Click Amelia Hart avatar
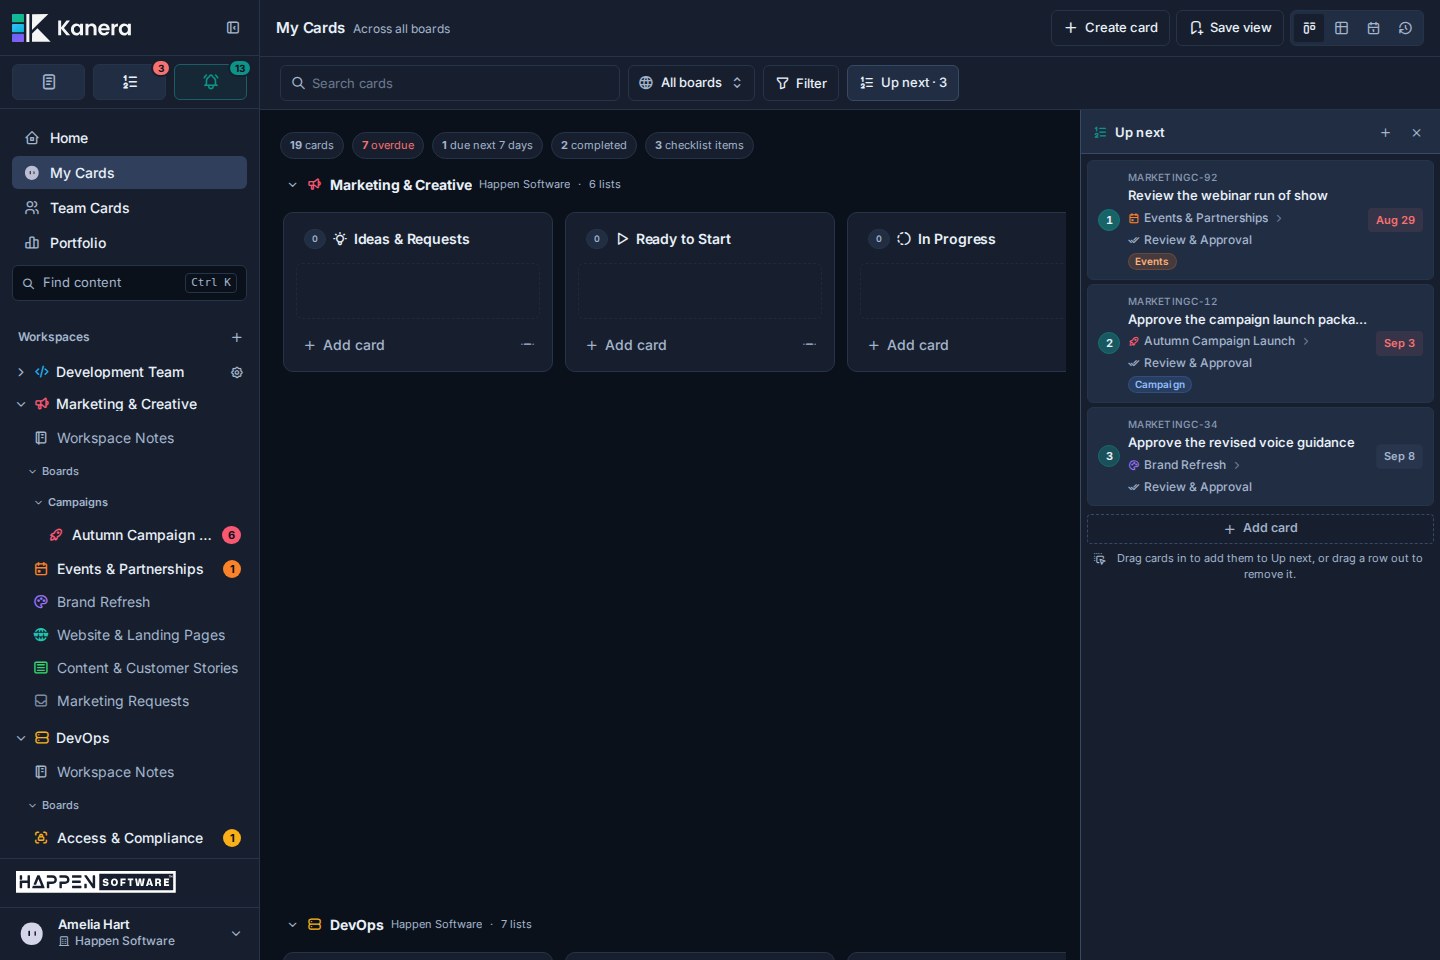1440x960 pixels. (32, 933)
